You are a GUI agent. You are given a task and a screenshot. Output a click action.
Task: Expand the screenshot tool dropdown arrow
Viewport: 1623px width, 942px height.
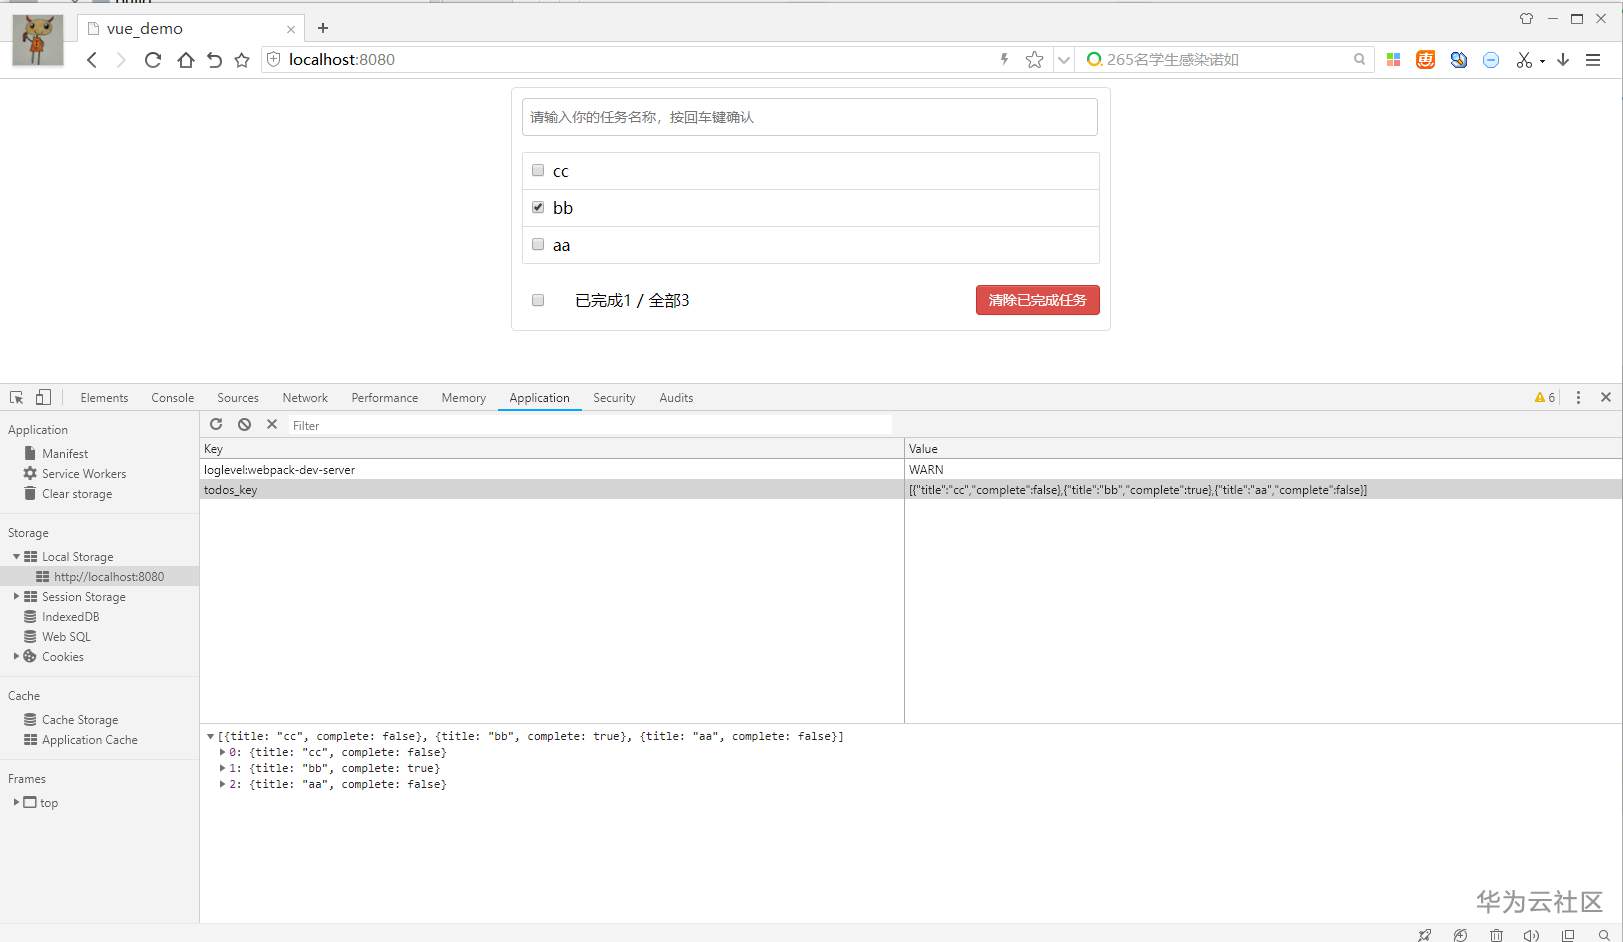pos(1542,61)
